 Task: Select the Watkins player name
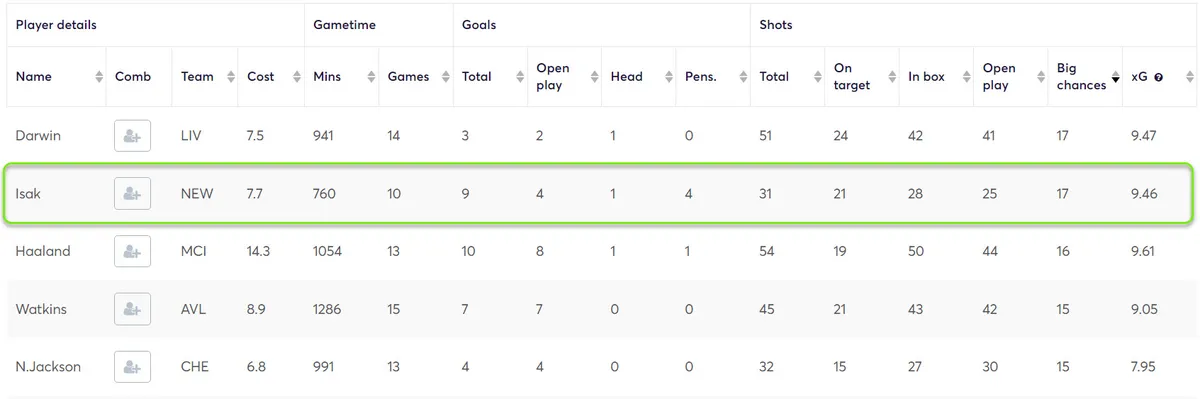pyautogui.click(x=41, y=309)
